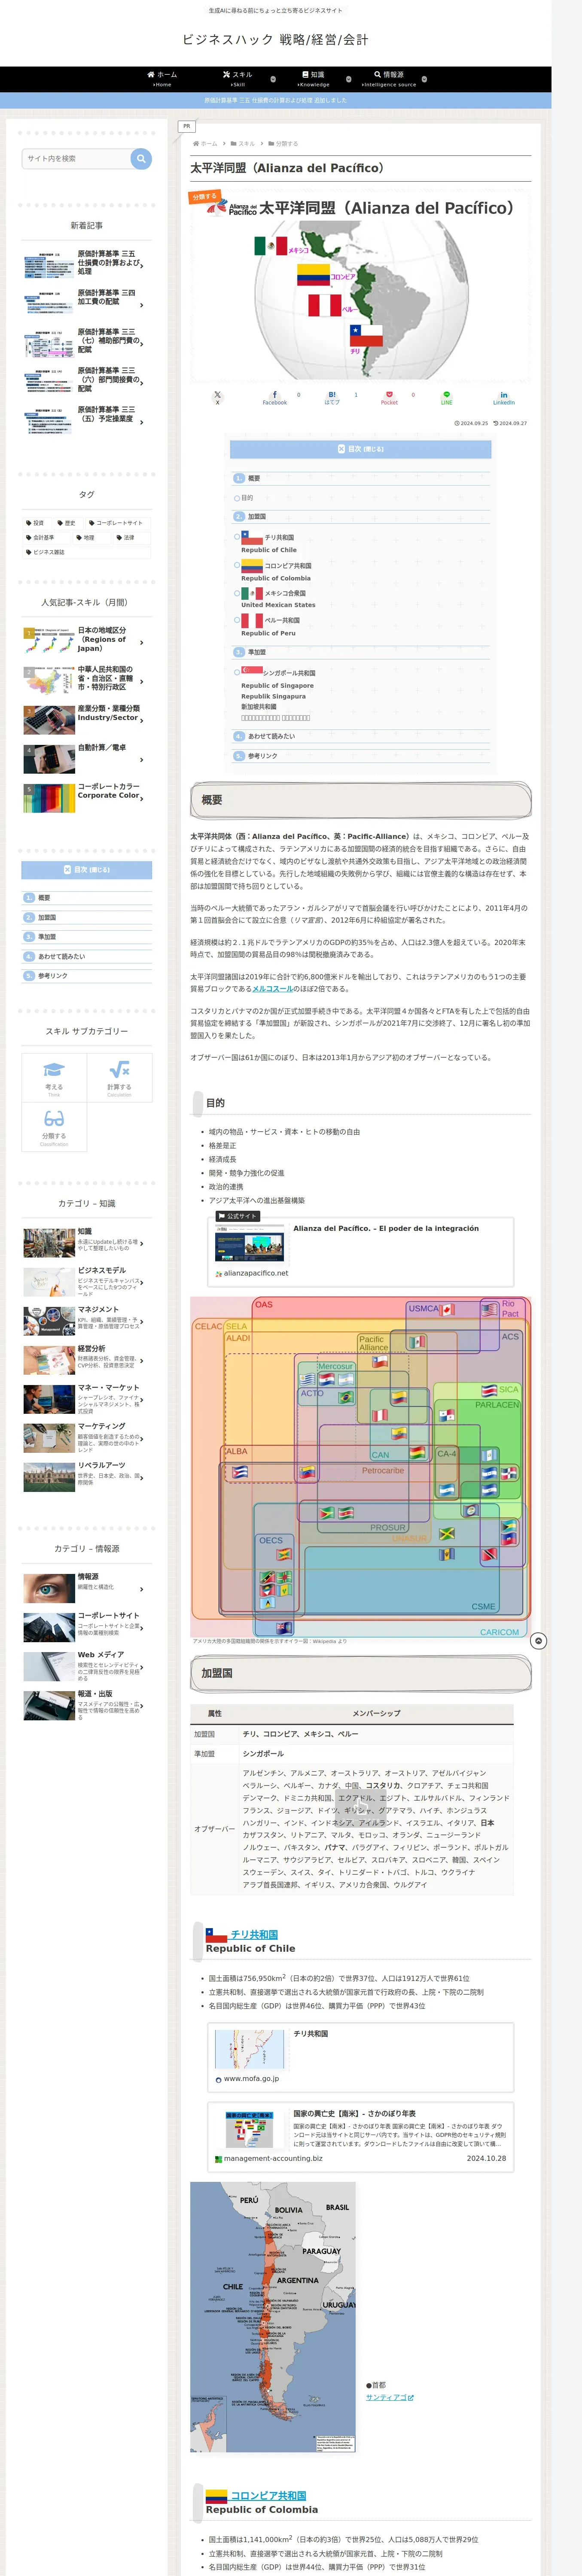
Task: Collapse main table of contents (閉じる)
Action: [x=360, y=449]
